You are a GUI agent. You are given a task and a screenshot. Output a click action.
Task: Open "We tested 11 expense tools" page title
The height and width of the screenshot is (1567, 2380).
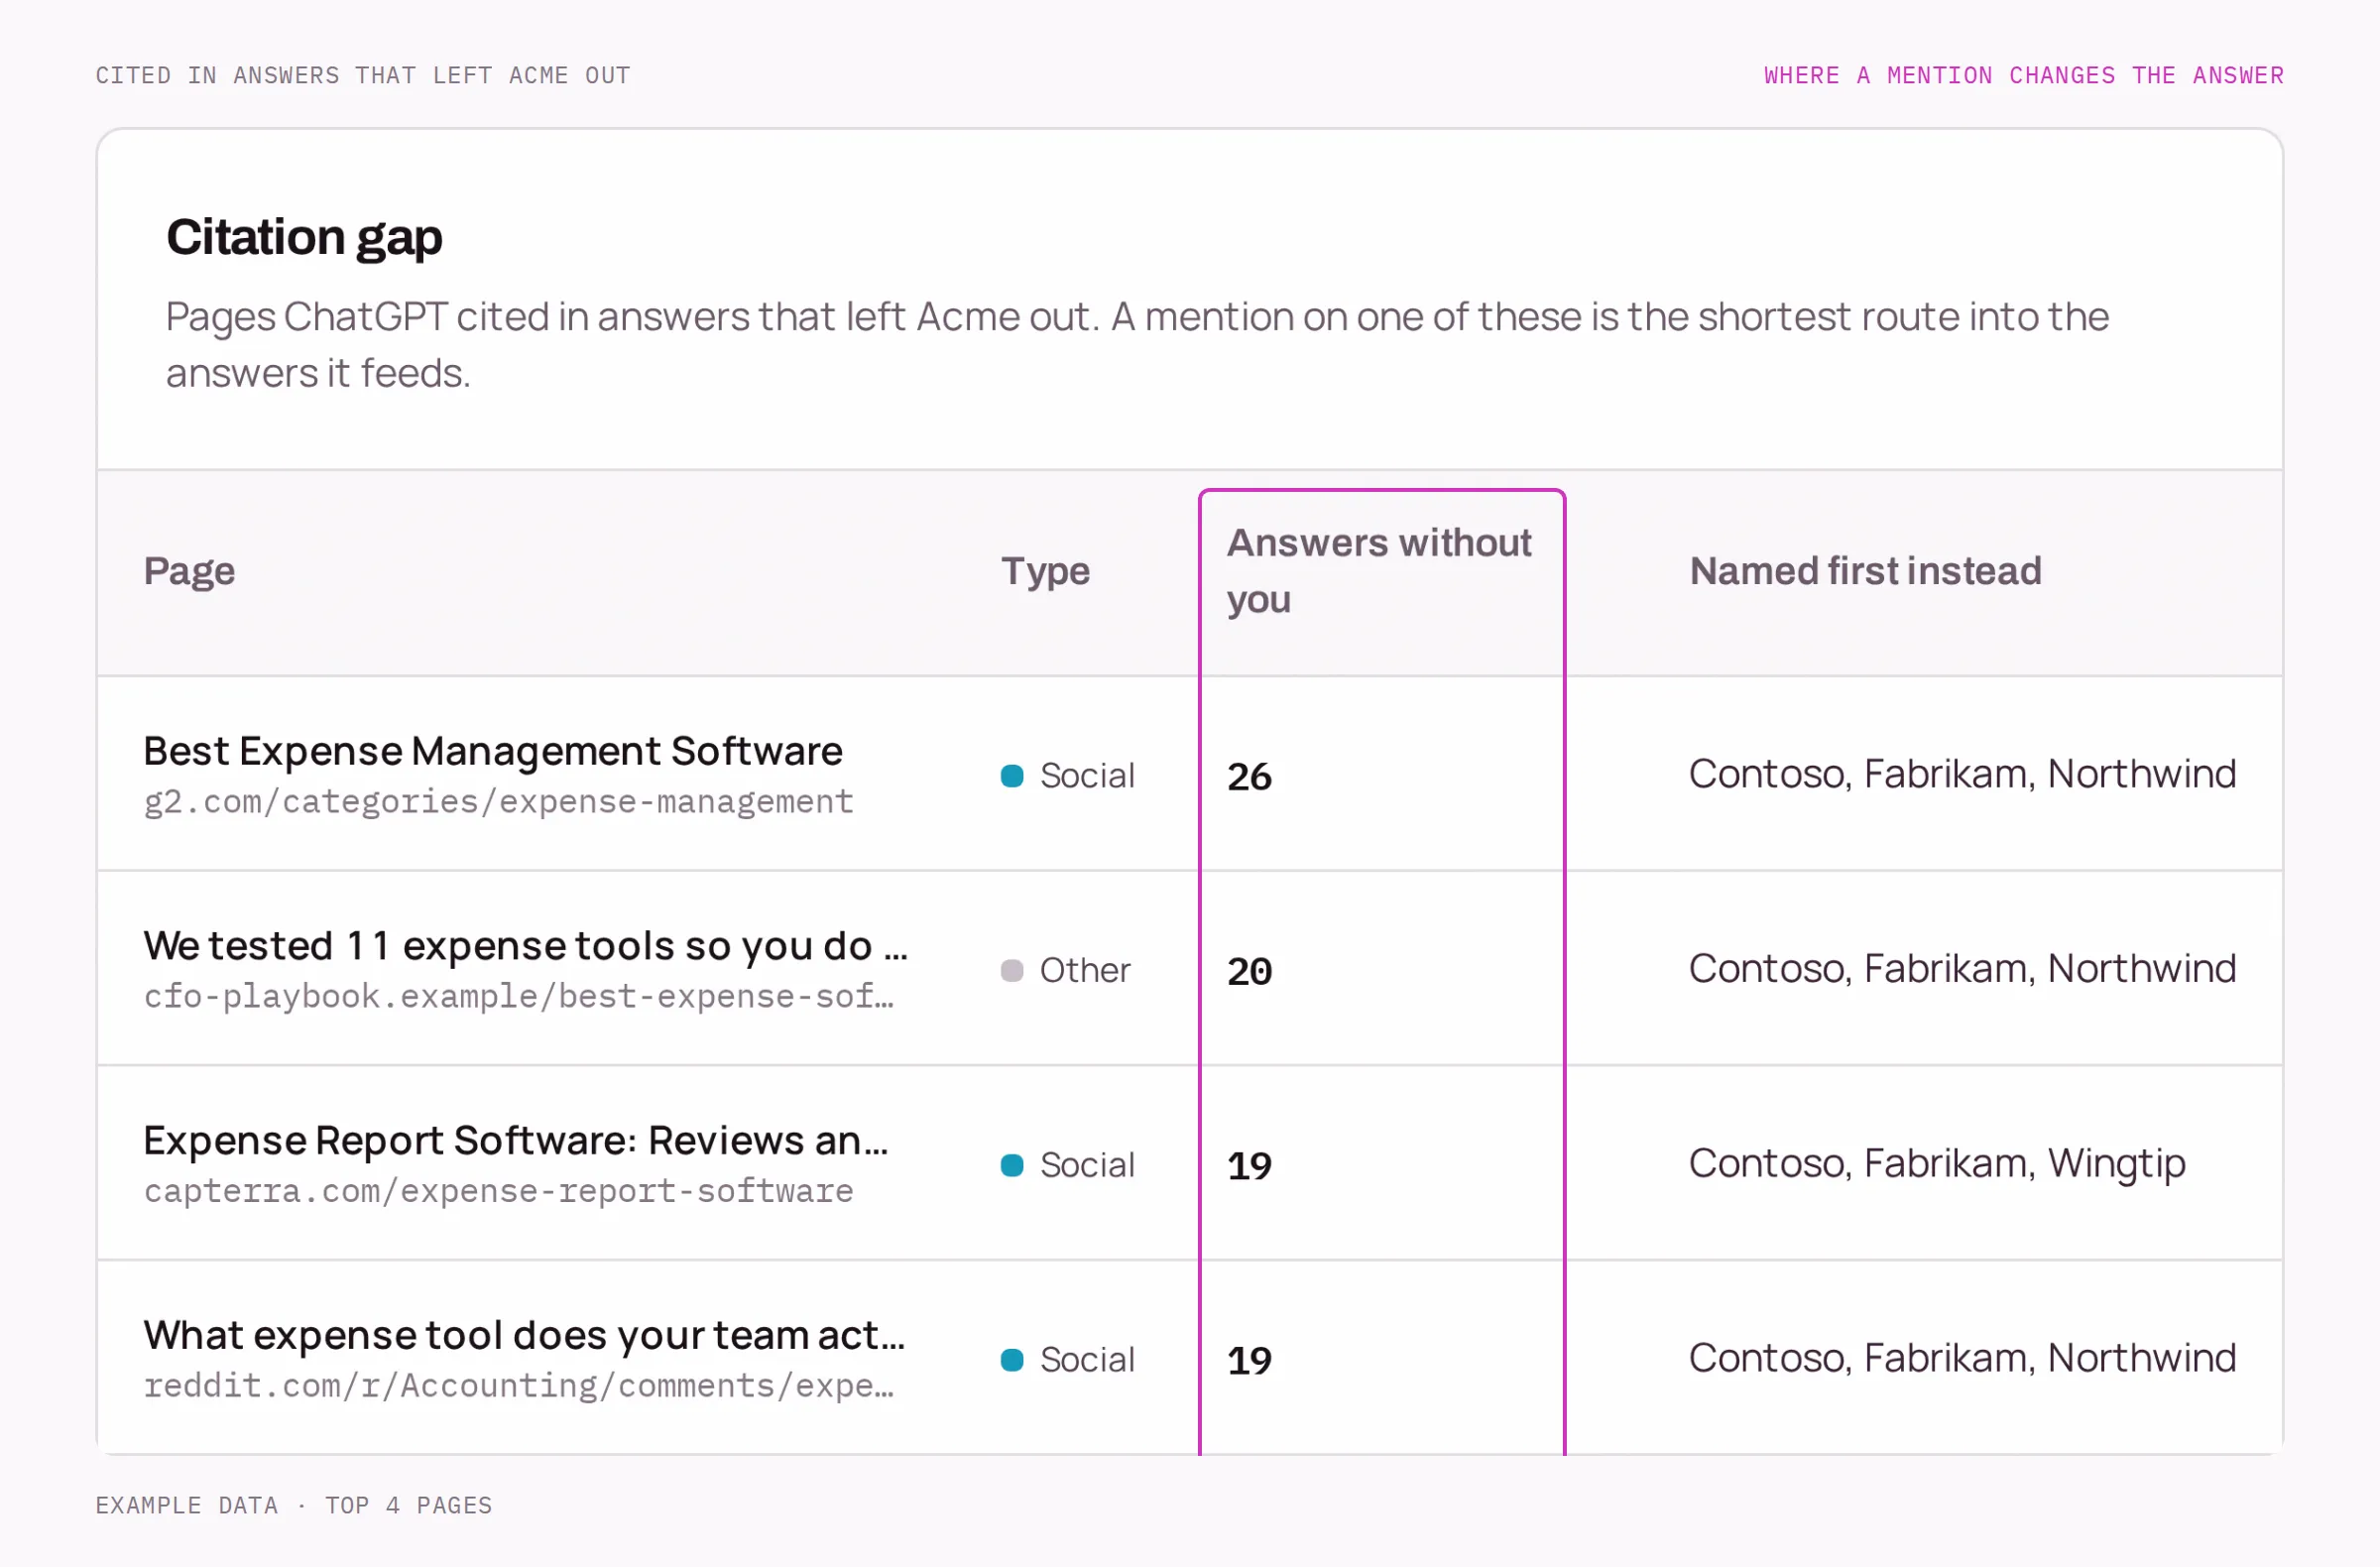tap(526, 946)
